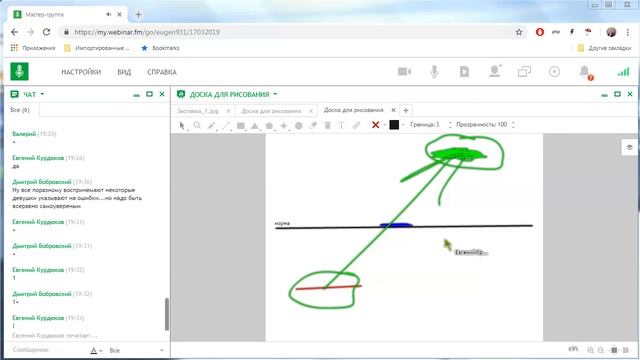Image resolution: width=640 pixels, height=360 pixels.
Task: Toggle the webcam camera icon
Action: coord(404,72)
